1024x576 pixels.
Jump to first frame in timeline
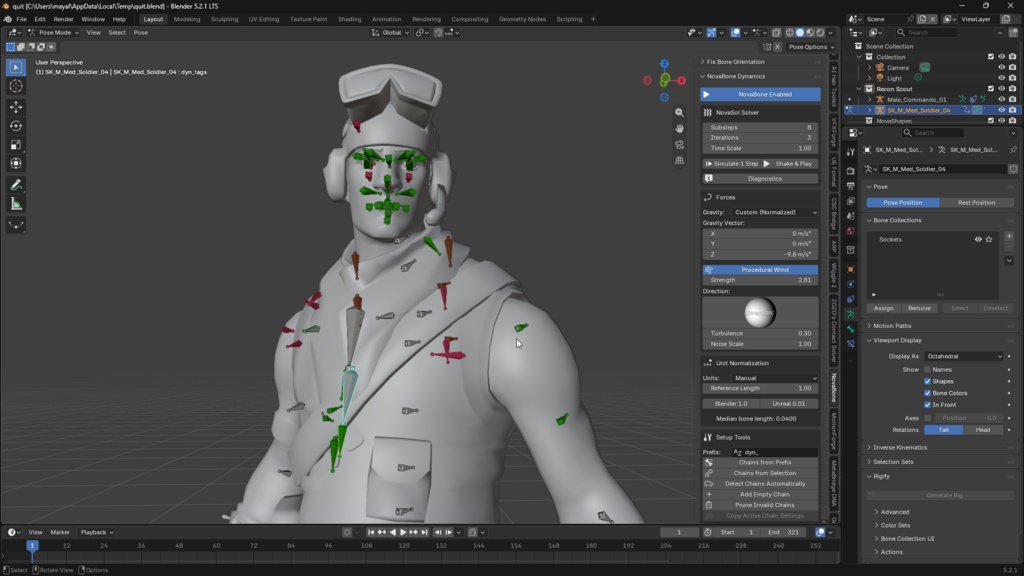coord(371,532)
